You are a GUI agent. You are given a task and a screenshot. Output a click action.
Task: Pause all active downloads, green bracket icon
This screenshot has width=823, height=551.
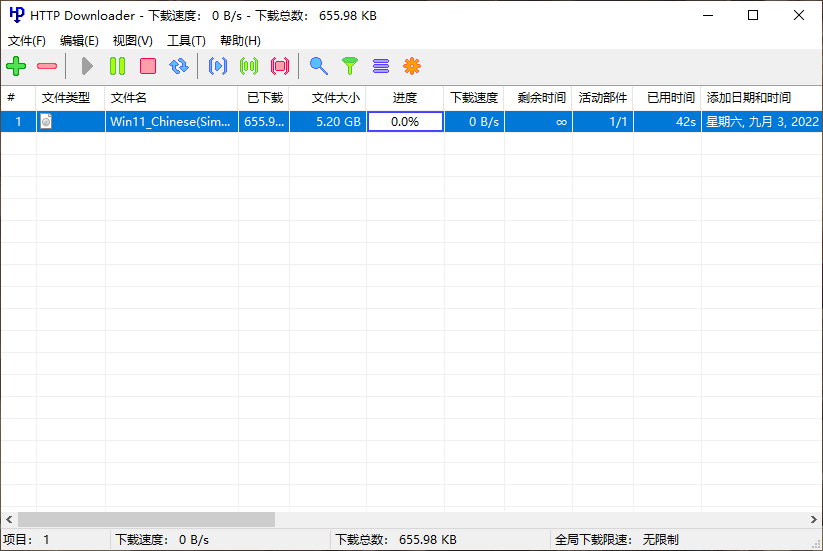[249, 66]
